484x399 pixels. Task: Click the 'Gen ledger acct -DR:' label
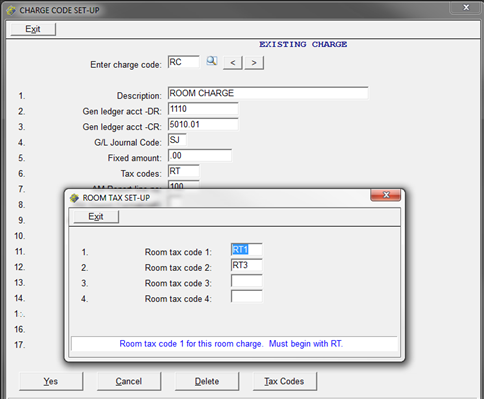[122, 111]
